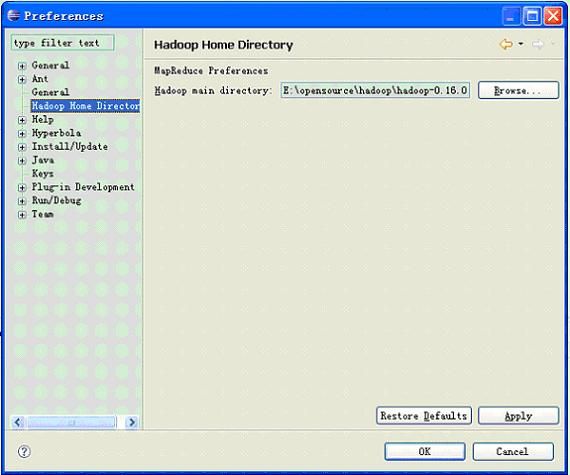Click the forward navigation arrow icon
Viewport: 570px width, 475px height.
pos(538,44)
